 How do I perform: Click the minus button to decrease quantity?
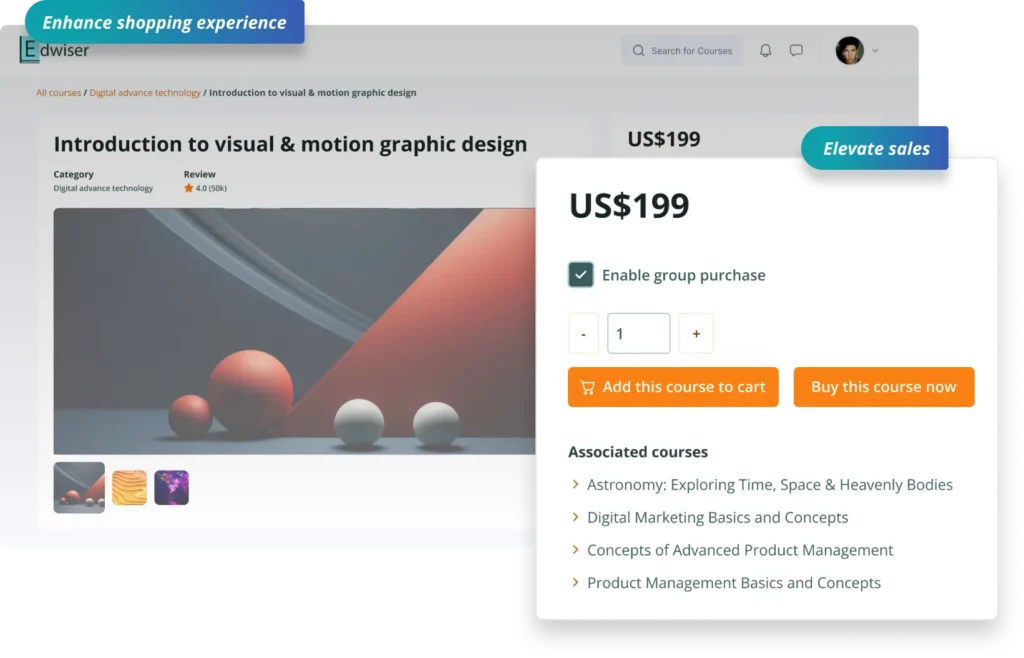click(x=583, y=333)
